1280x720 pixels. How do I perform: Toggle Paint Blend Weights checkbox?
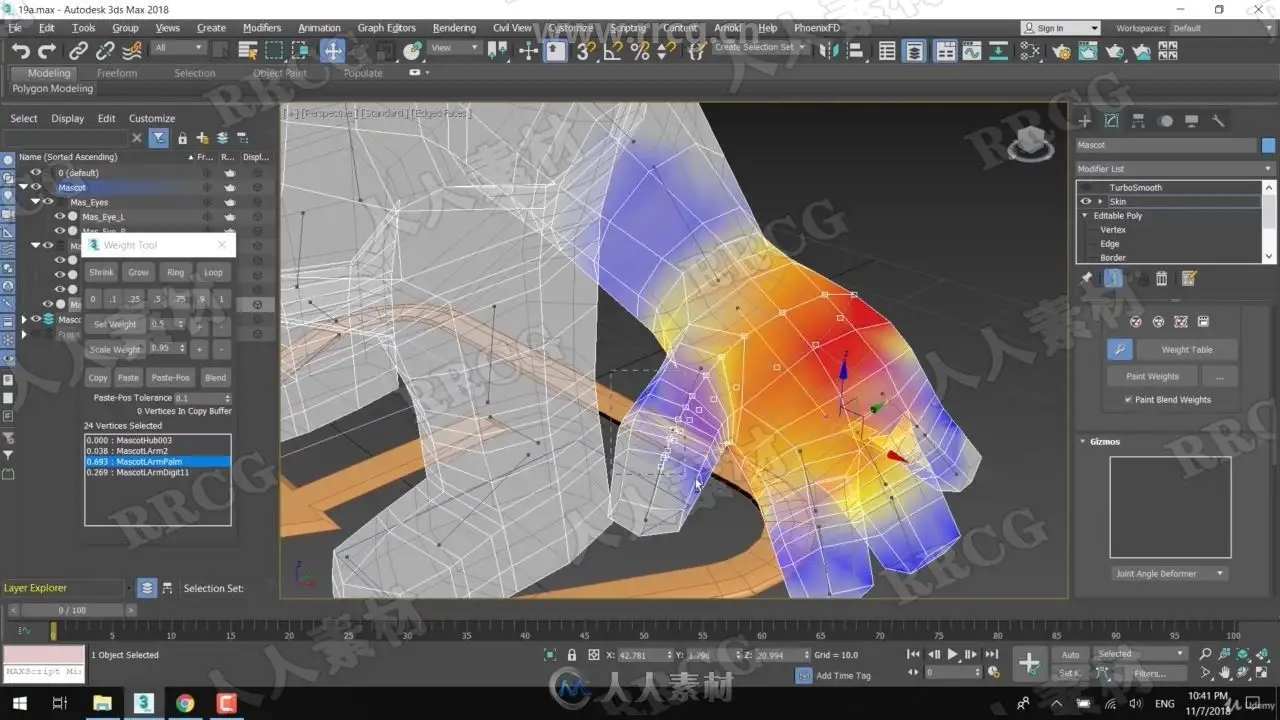coord(1129,400)
